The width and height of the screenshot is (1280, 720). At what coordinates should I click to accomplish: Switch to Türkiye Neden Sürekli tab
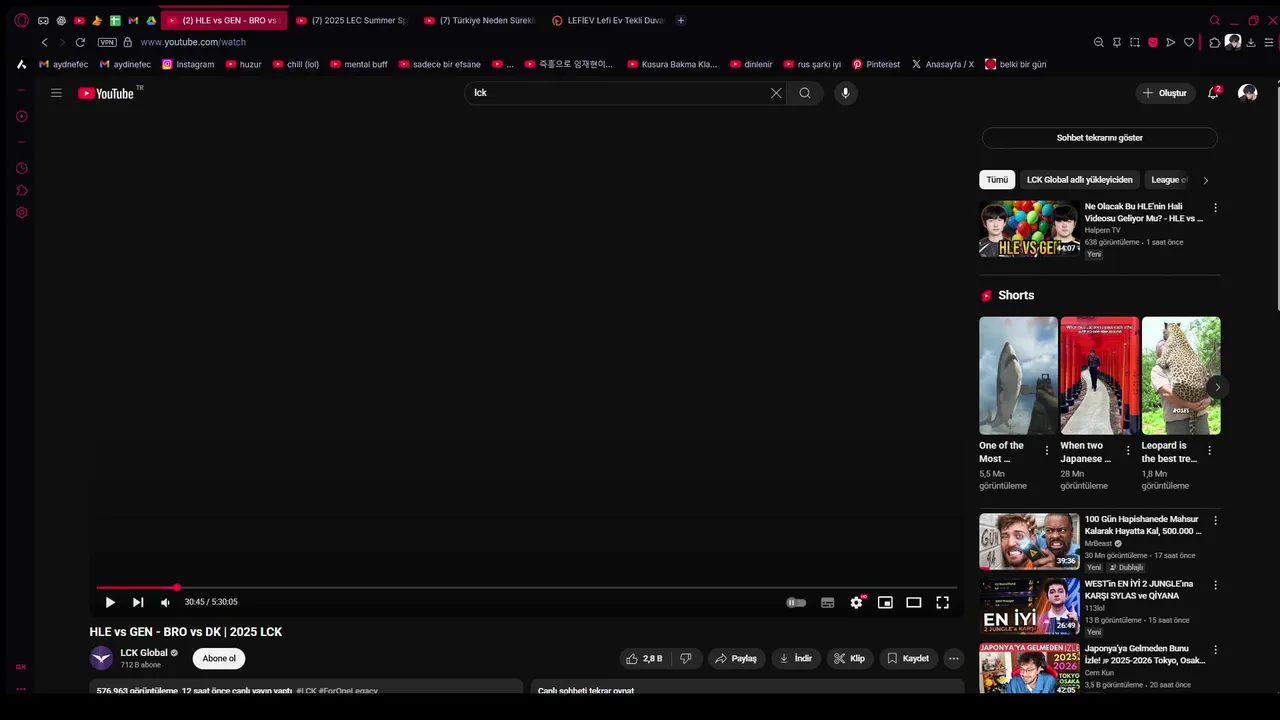coord(480,20)
